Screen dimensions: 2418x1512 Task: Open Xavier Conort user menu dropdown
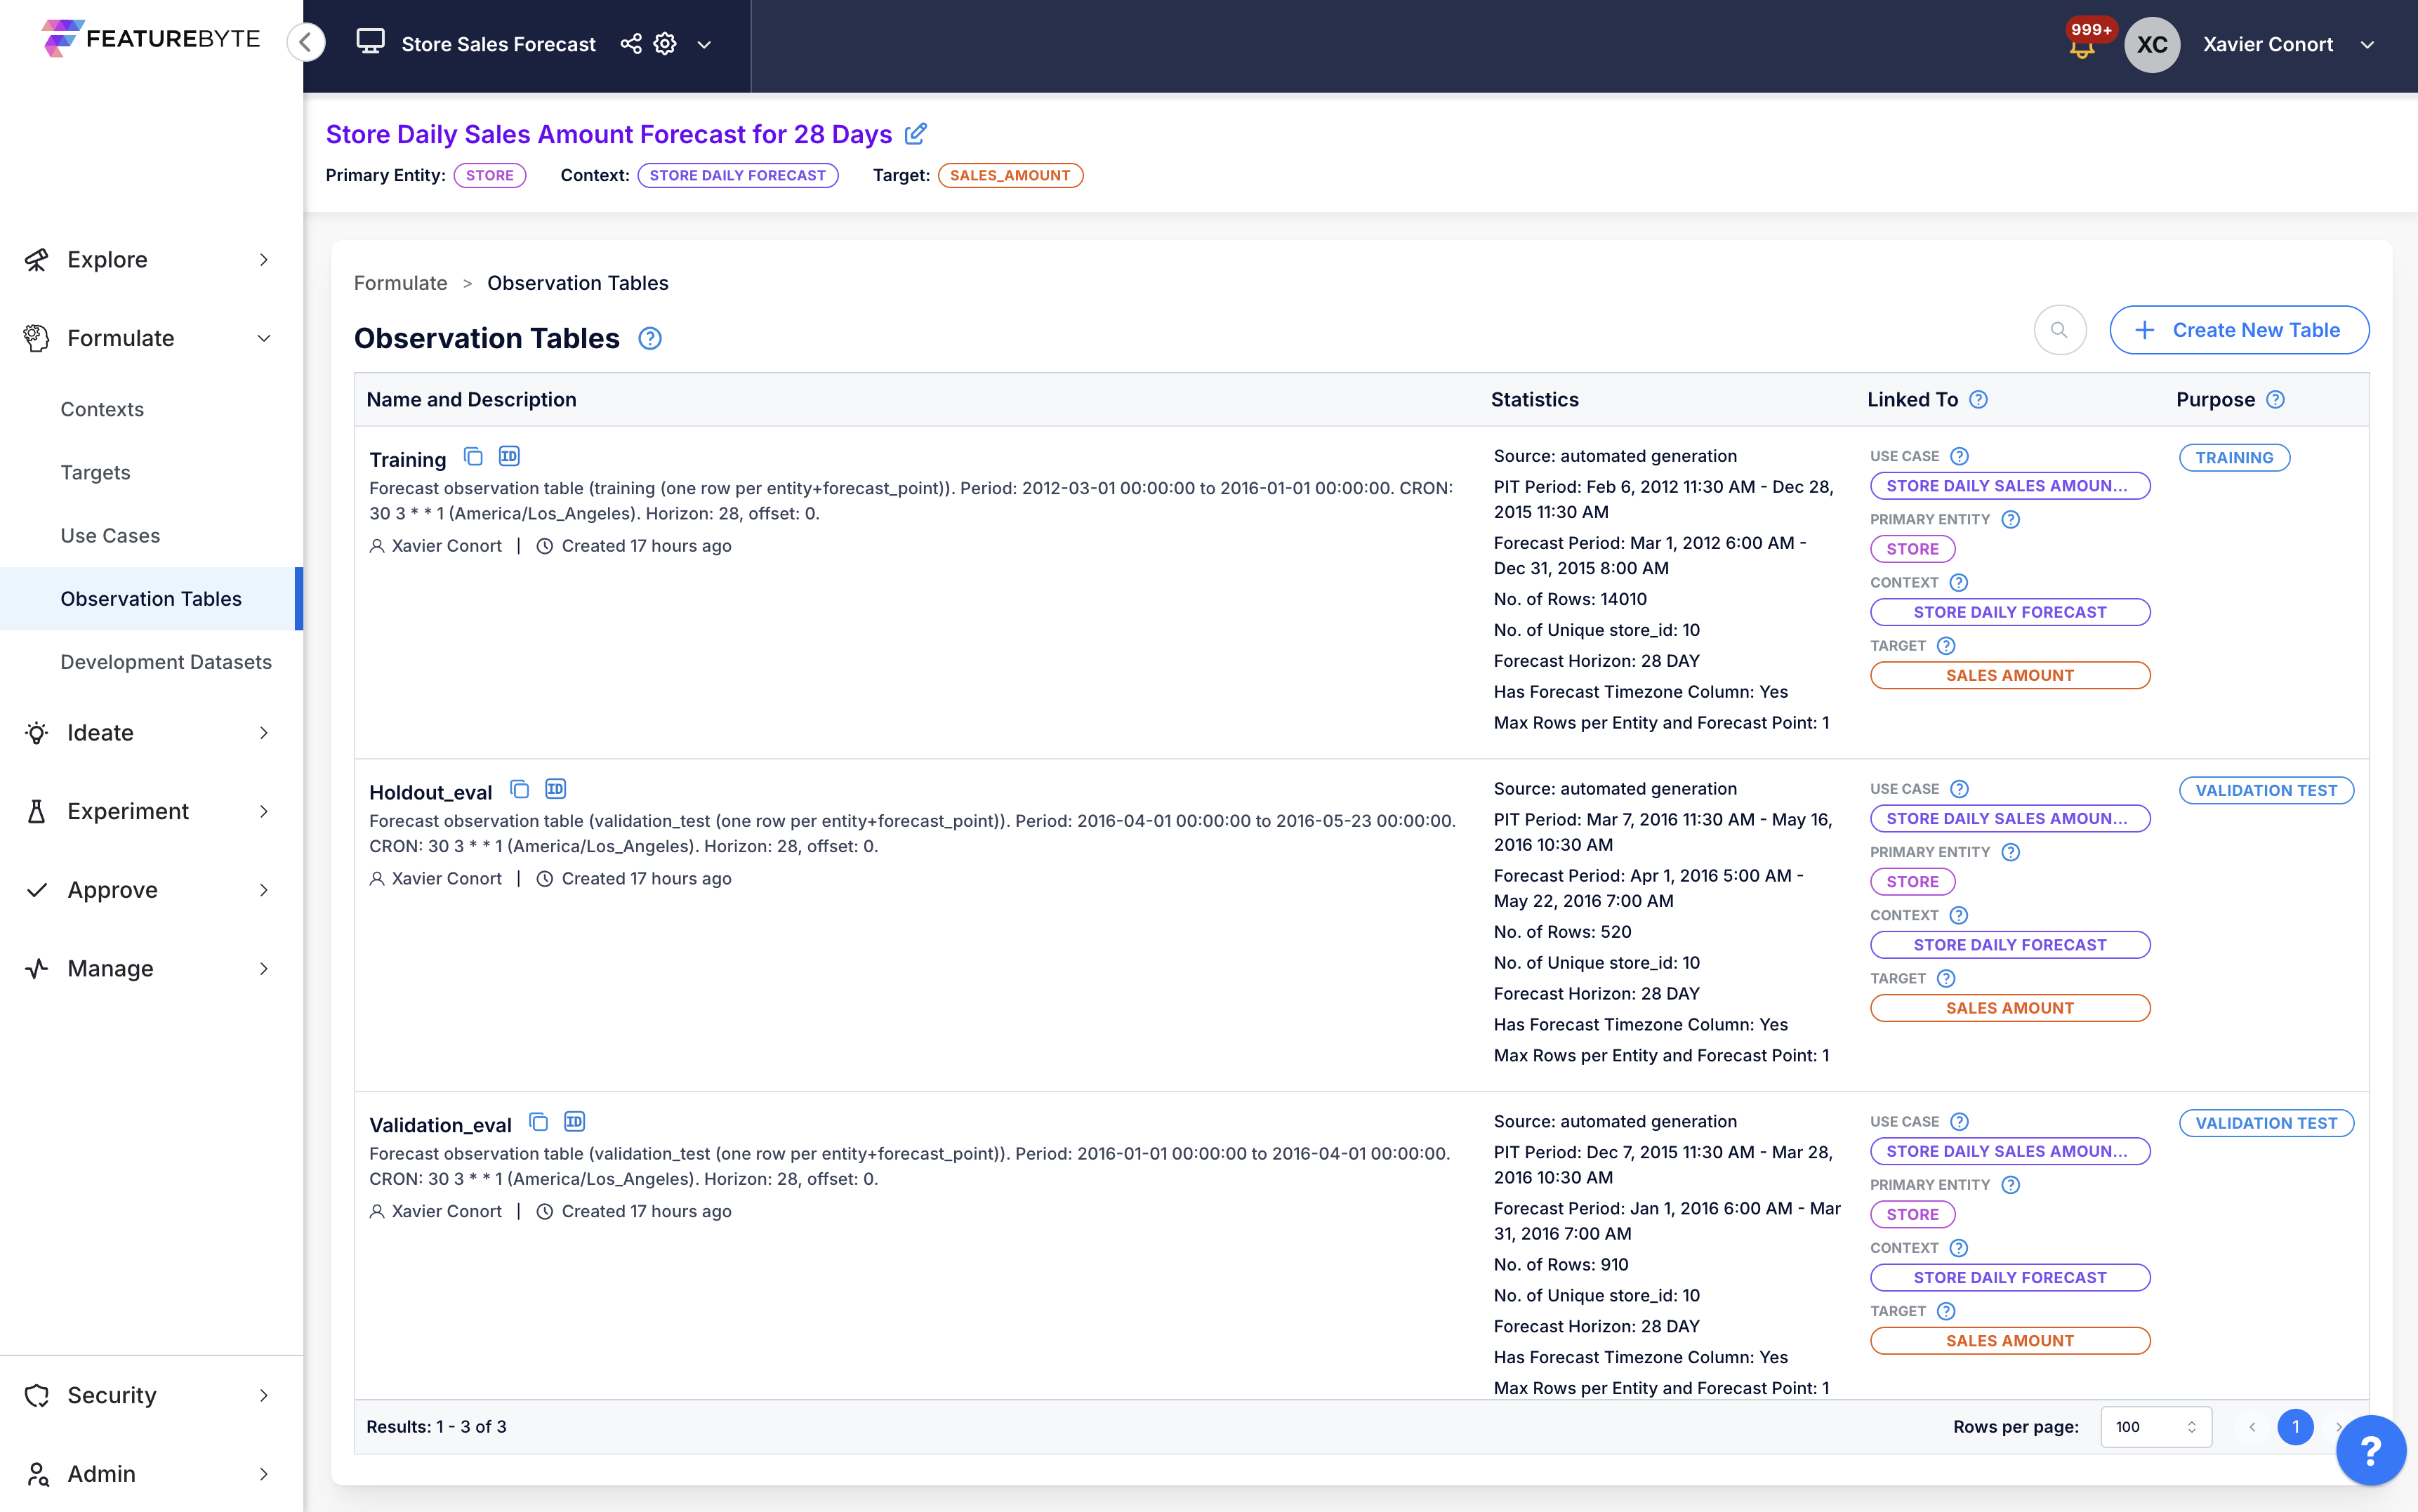tap(2367, 45)
